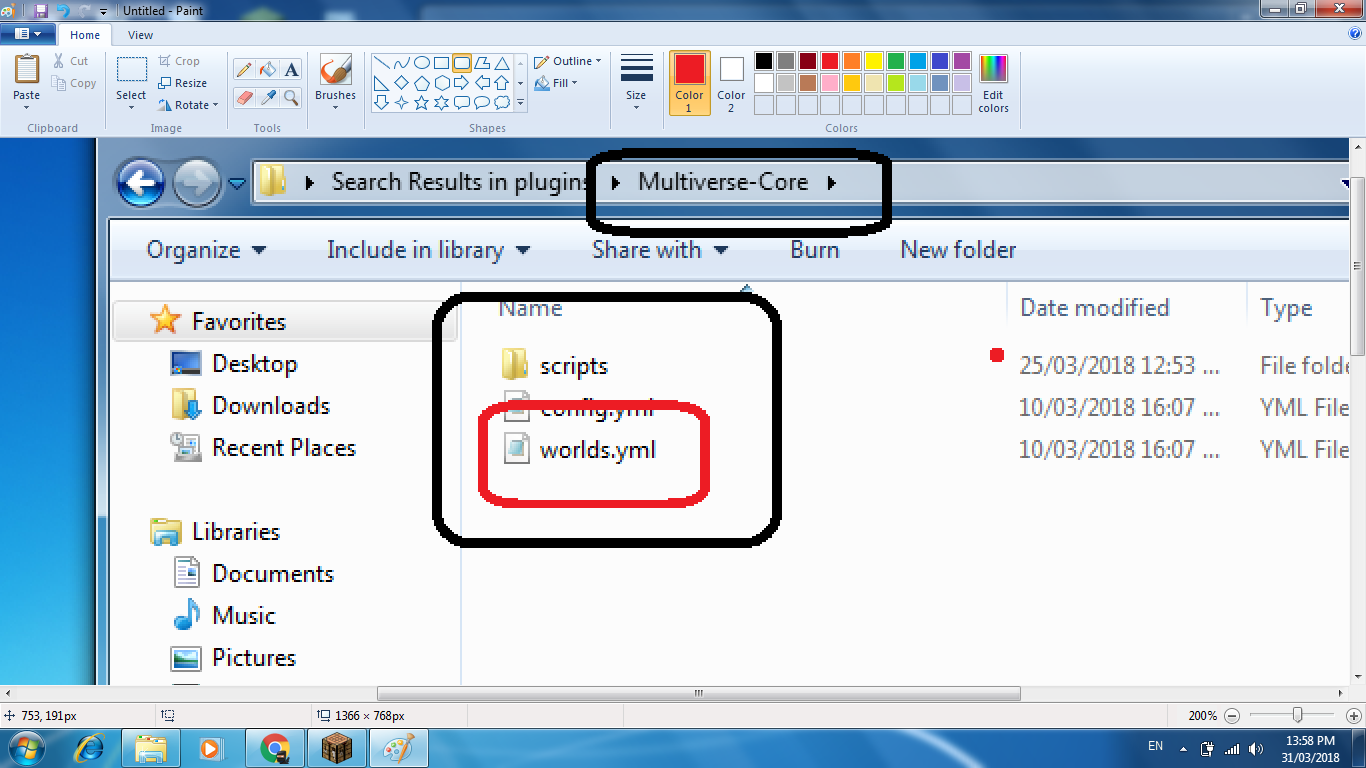1366x768 pixels.
Task: Choose the green color swatch
Action: (895, 62)
